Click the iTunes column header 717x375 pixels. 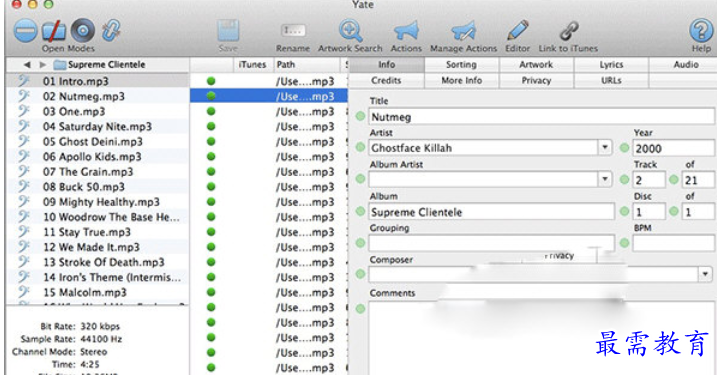click(252, 64)
